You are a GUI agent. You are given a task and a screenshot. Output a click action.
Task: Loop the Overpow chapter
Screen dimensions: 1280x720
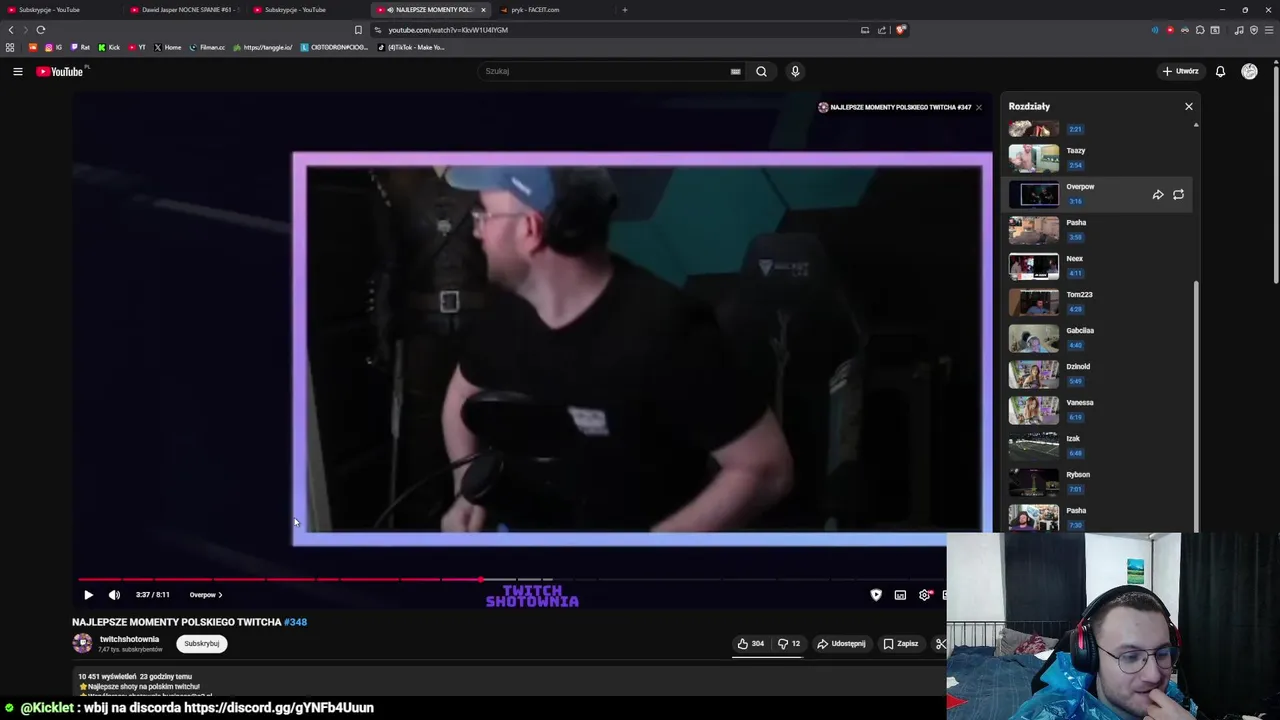(x=1178, y=195)
